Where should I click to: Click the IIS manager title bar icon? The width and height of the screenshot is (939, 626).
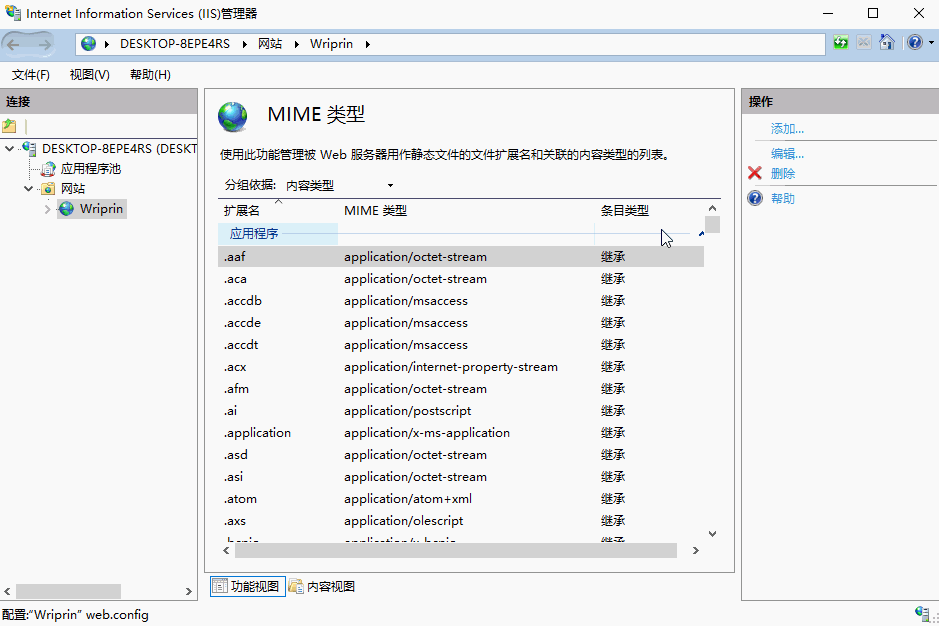[x=13, y=13]
